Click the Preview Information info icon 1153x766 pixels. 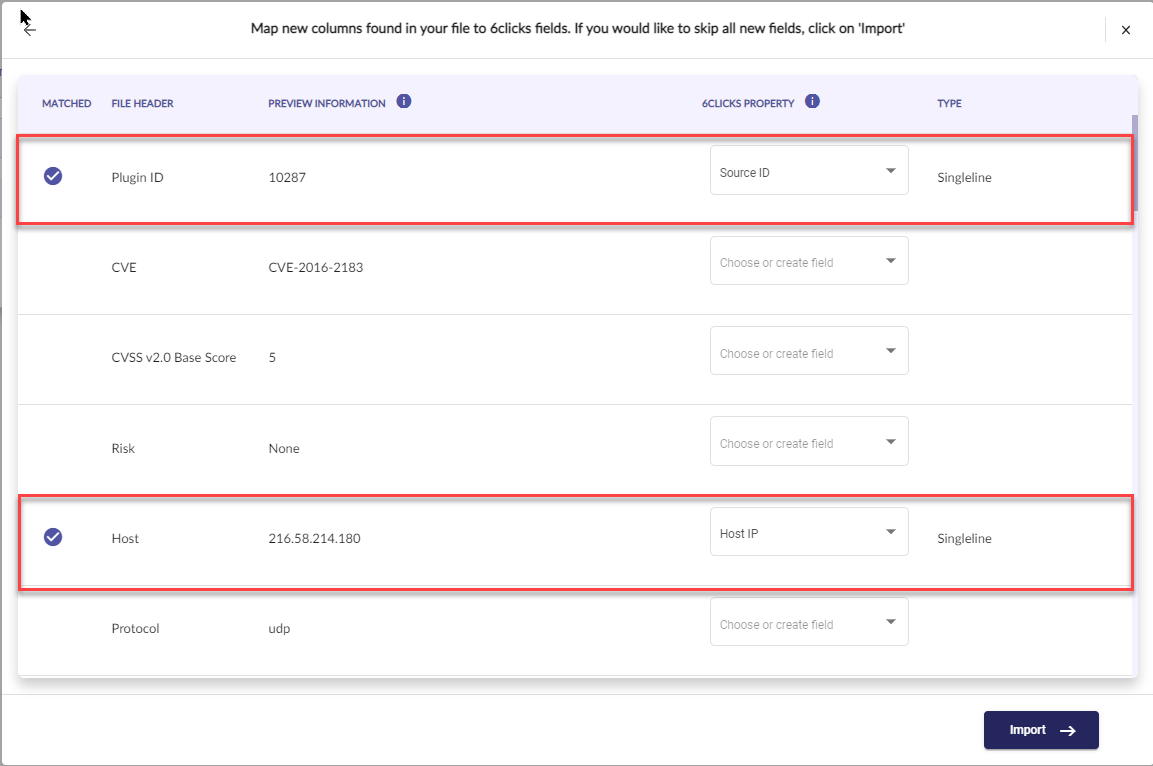[x=404, y=102]
